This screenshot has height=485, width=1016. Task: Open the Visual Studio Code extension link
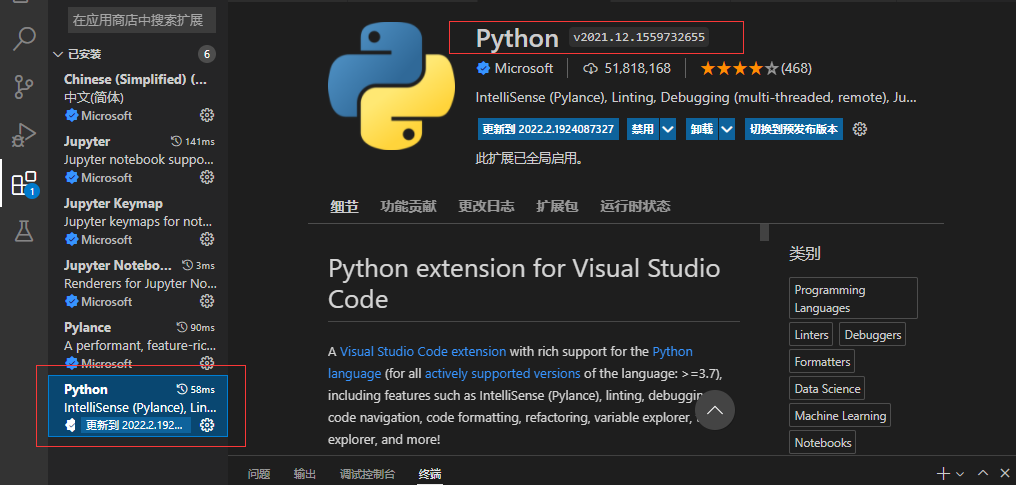[423, 352]
